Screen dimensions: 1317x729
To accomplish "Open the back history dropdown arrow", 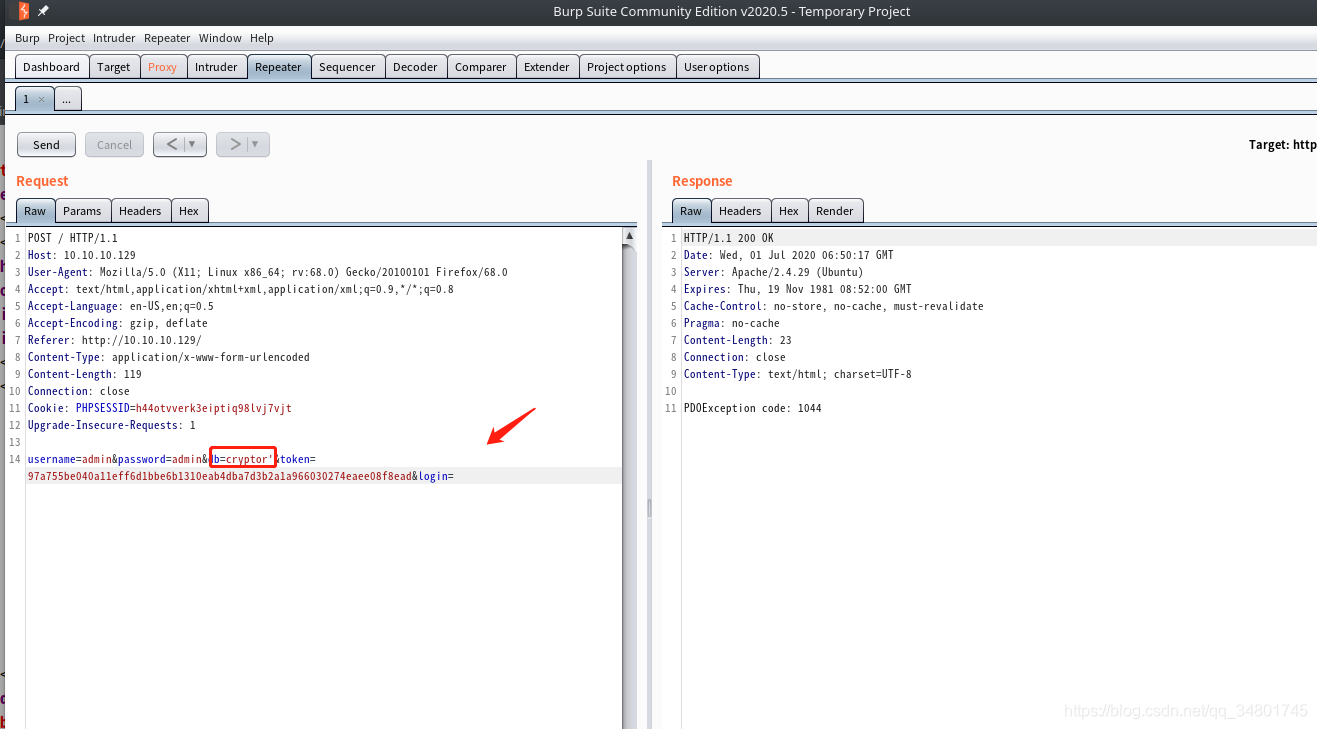I will click(x=194, y=144).
